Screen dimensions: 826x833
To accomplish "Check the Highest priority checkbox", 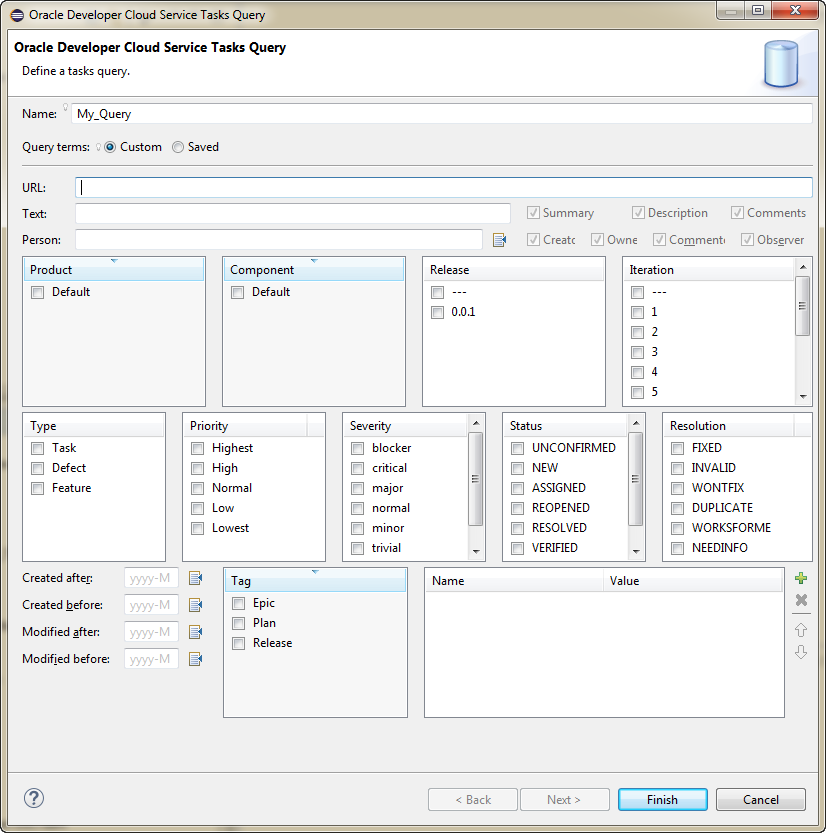I will click(198, 448).
